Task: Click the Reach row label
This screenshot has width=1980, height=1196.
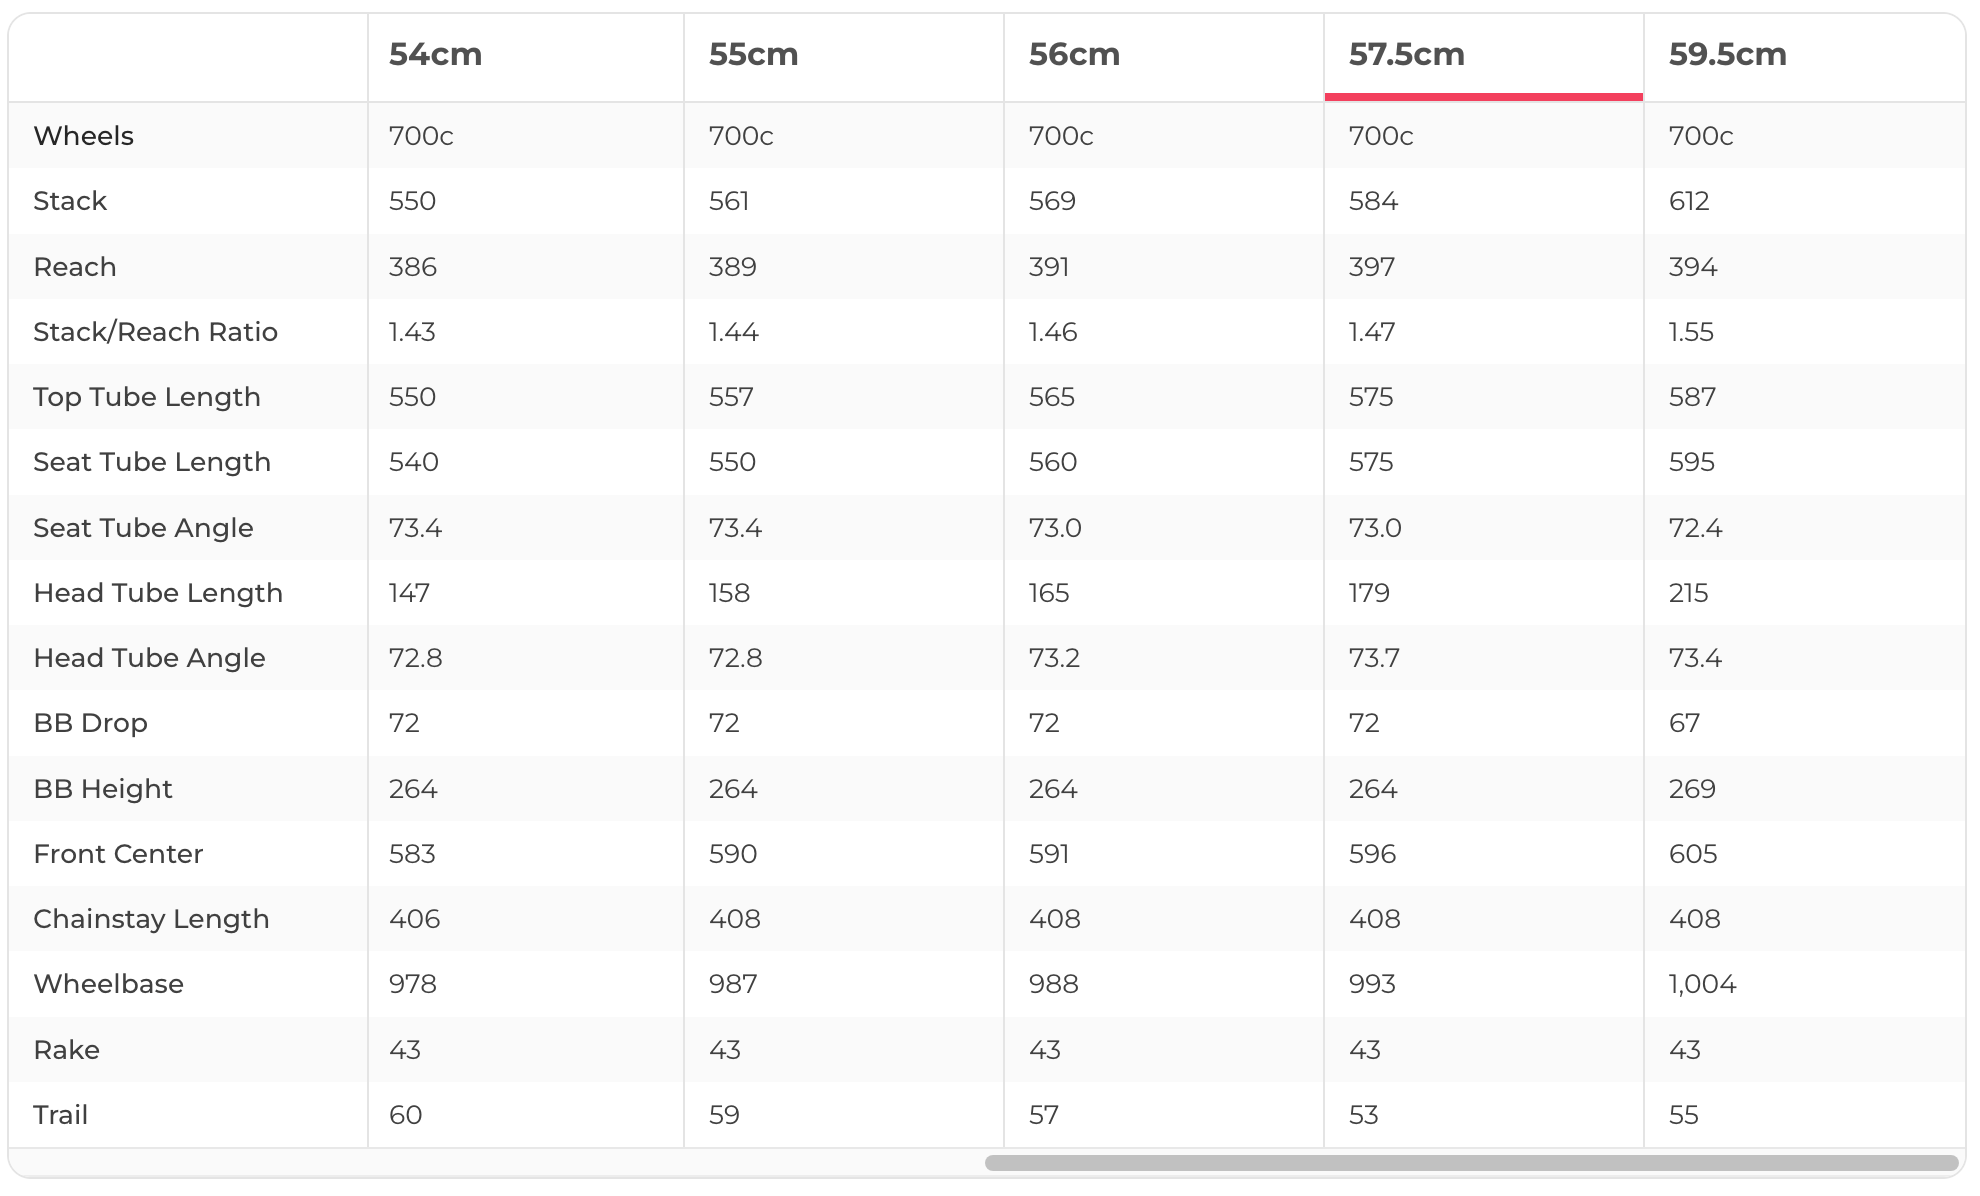Action: pos(75,267)
